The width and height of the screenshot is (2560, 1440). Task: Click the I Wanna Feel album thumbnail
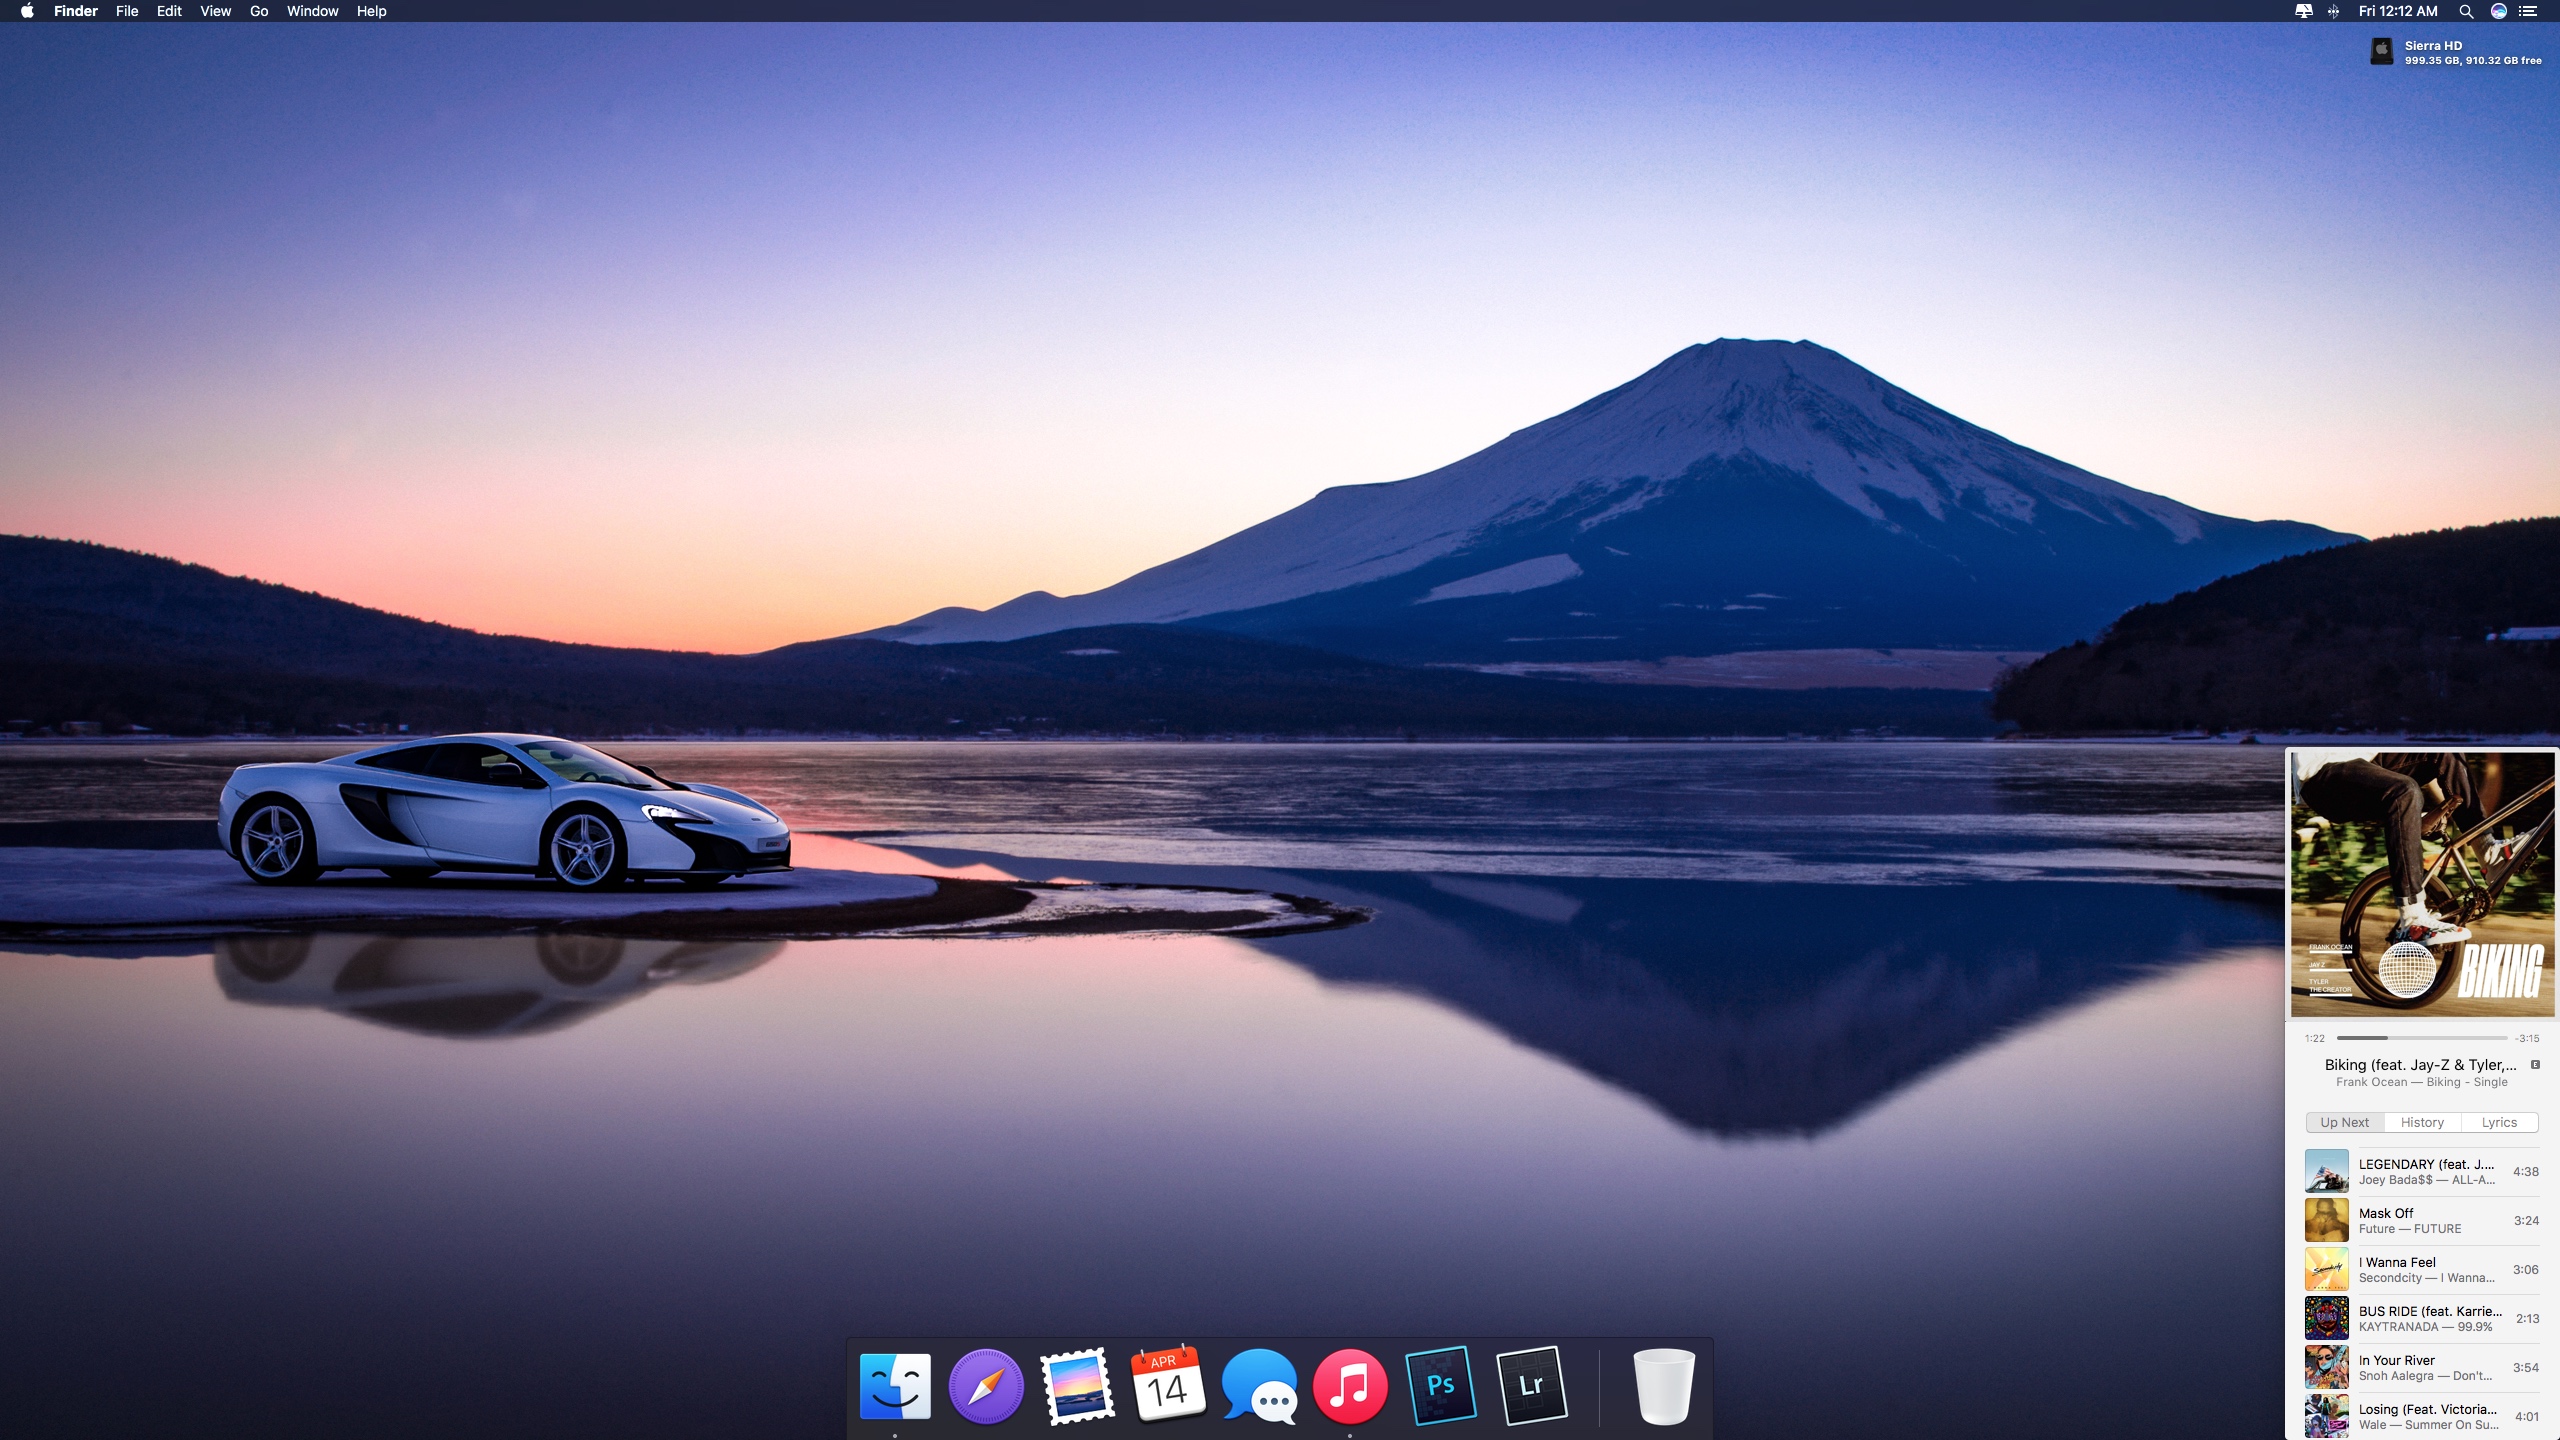[x=2327, y=1269]
